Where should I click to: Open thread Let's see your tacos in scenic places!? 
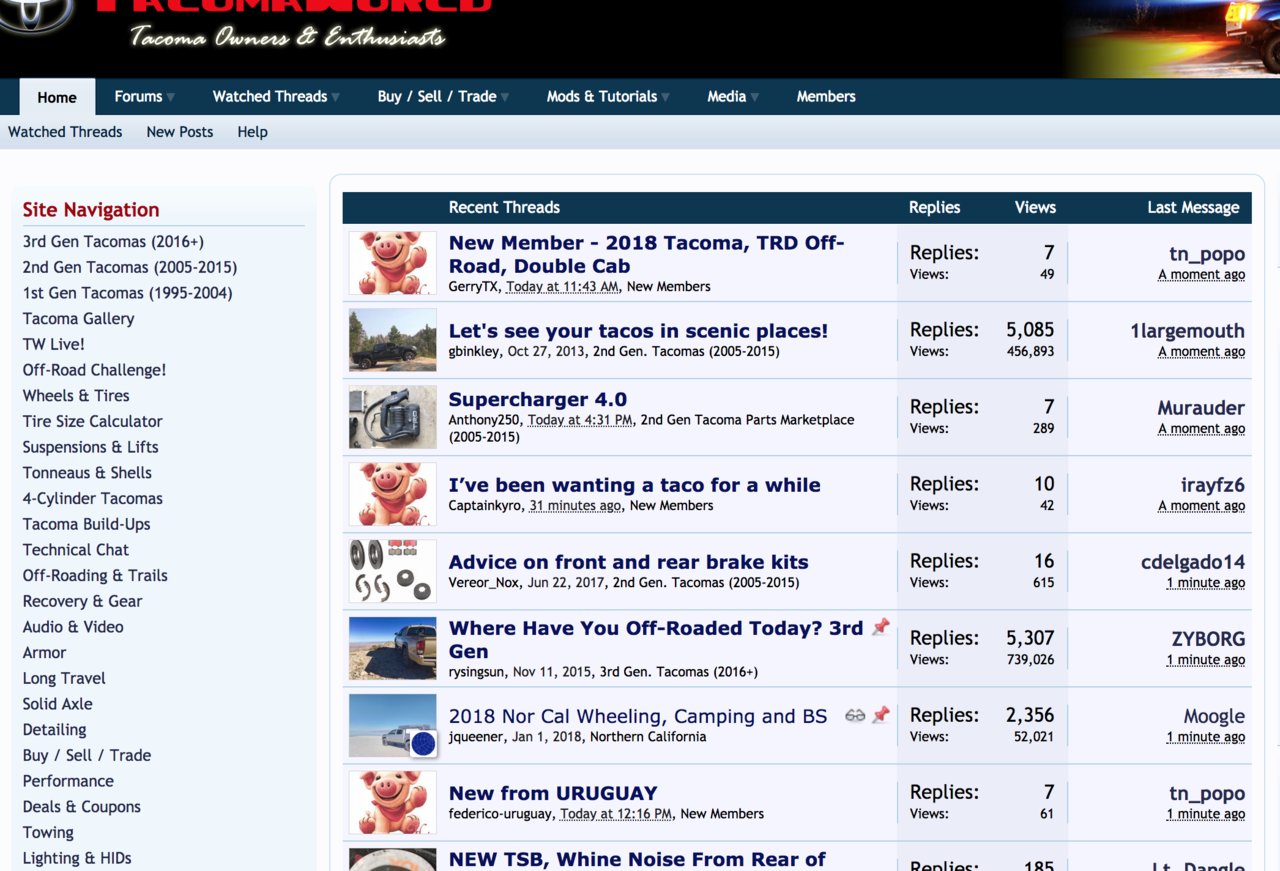(638, 331)
